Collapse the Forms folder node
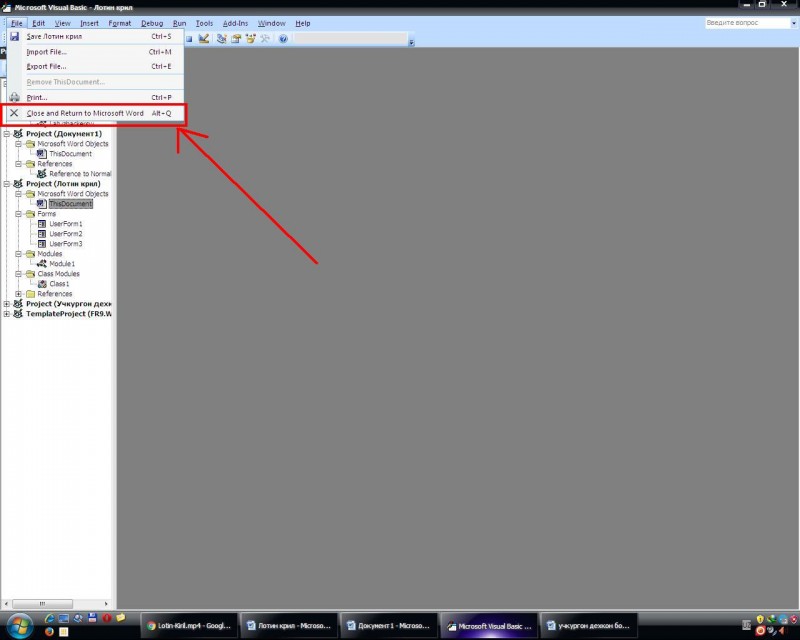Viewport: 800px width, 640px height. (x=18, y=214)
